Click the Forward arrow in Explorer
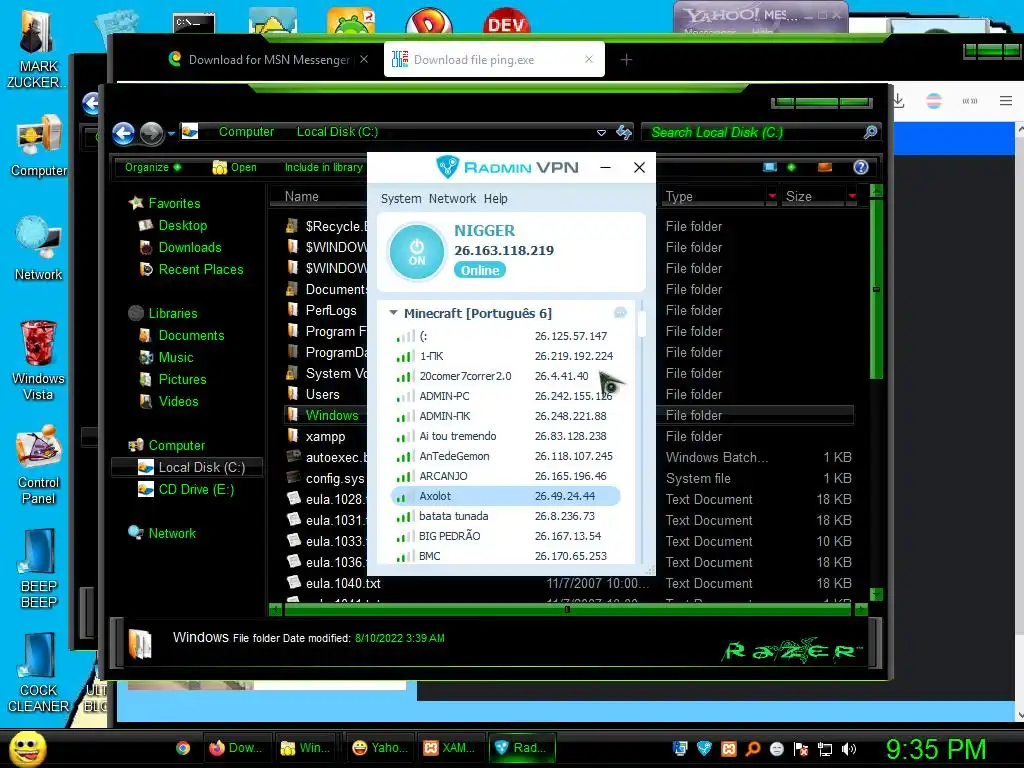The height and width of the screenshot is (768, 1024). click(x=152, y=133)
